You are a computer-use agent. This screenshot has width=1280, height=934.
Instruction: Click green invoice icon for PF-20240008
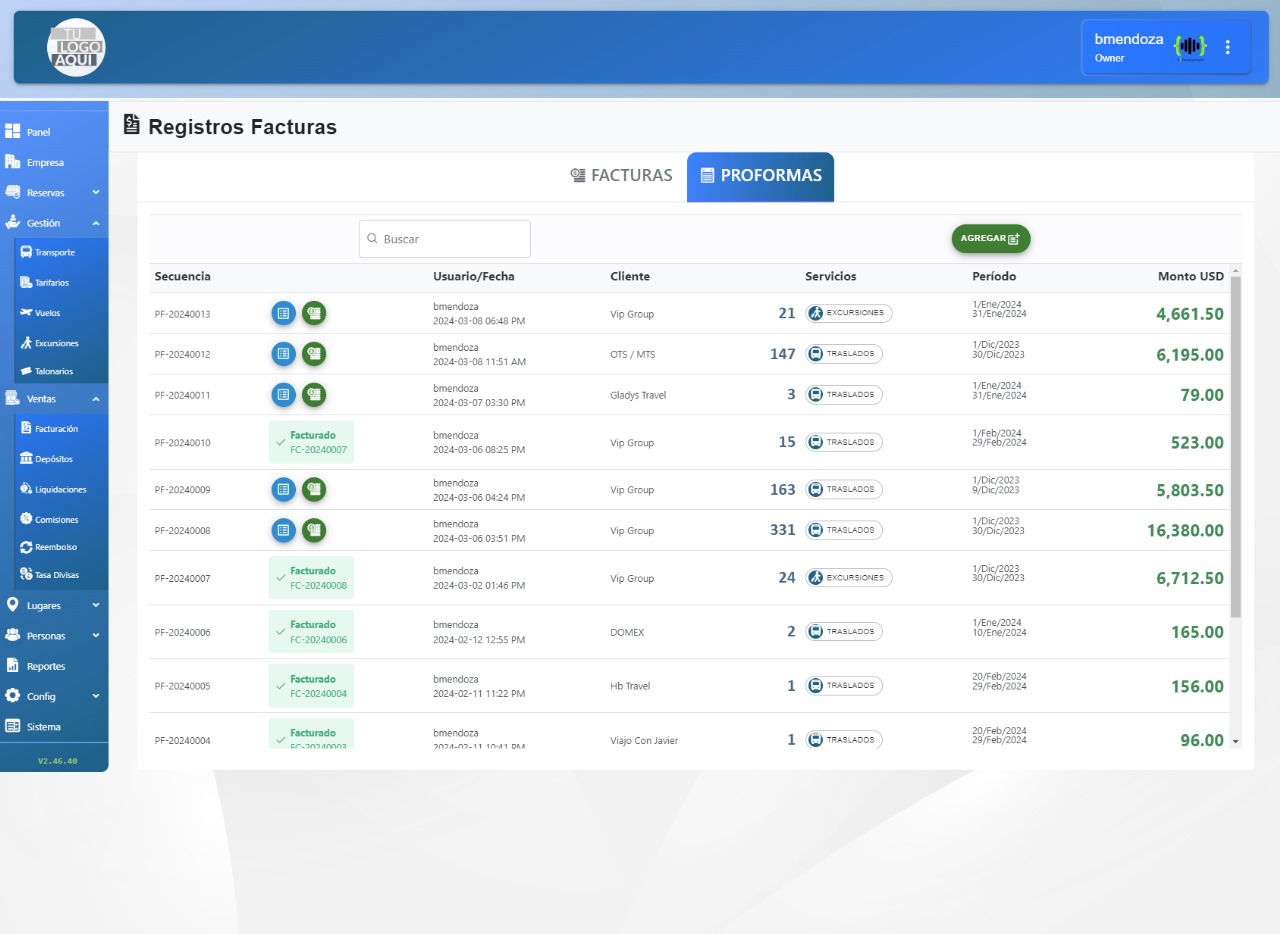314,530
